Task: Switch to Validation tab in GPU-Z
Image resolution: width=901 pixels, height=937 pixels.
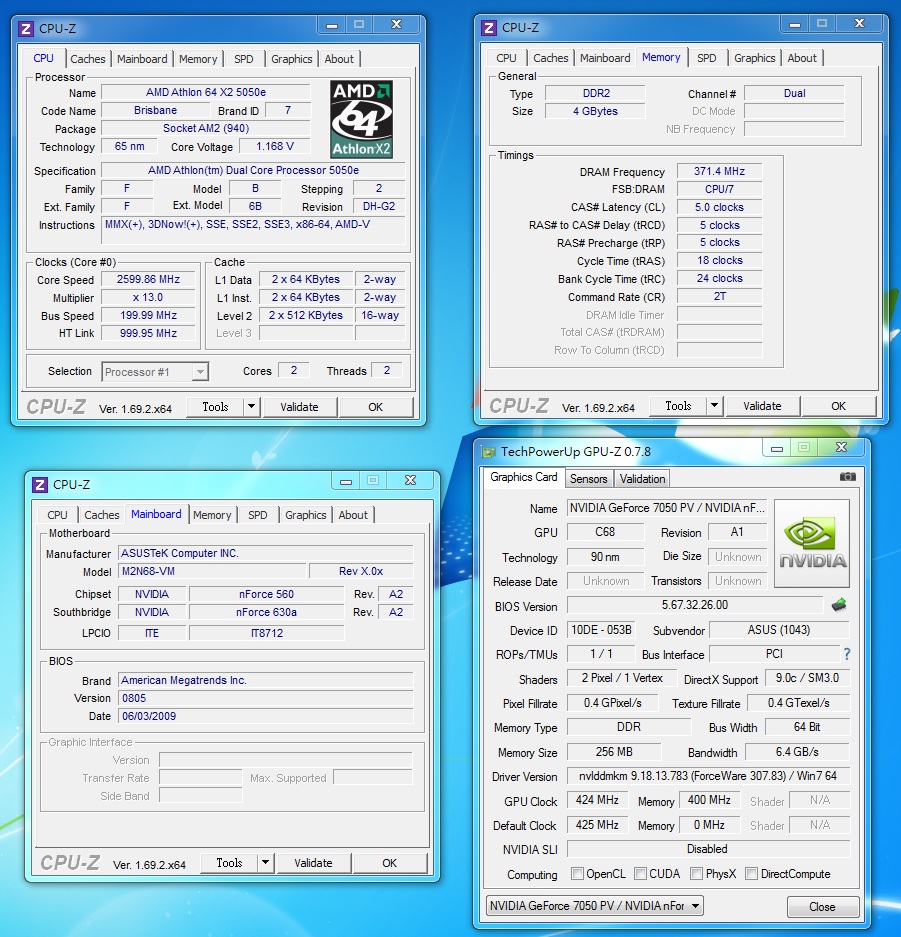Action: [642, 479]
